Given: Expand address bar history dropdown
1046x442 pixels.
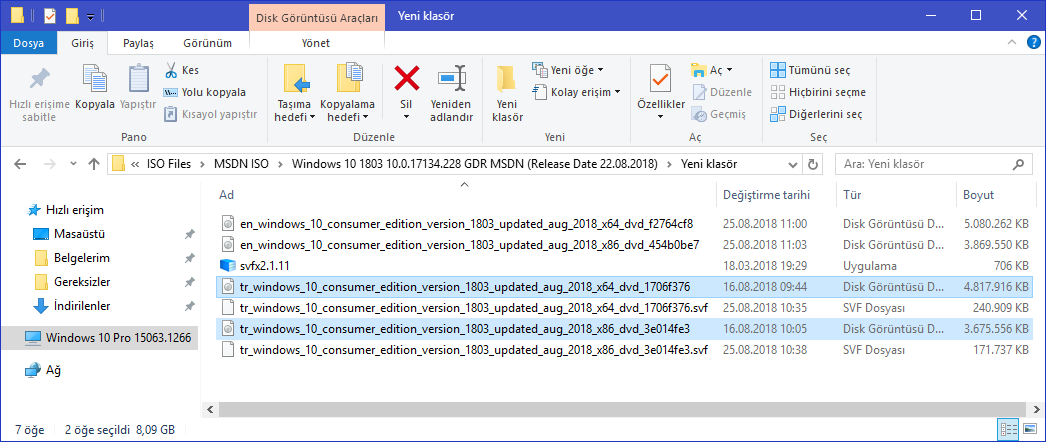Looking at the screenshot, I should click(793, 164).
